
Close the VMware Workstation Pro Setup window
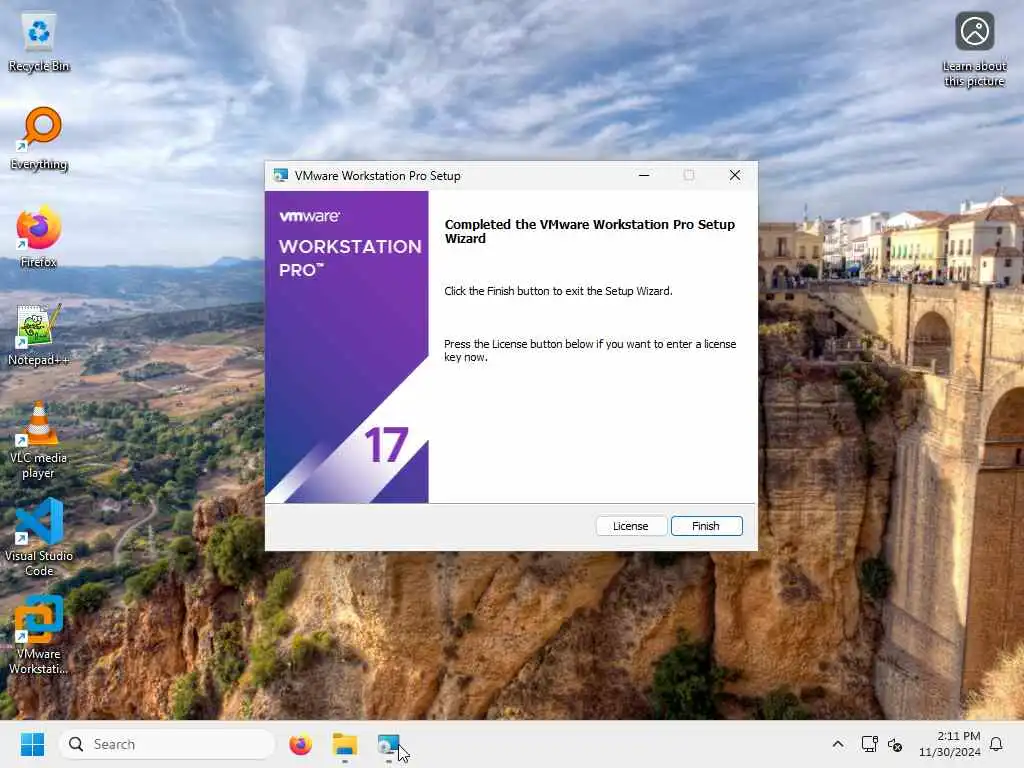coord(735,175)
